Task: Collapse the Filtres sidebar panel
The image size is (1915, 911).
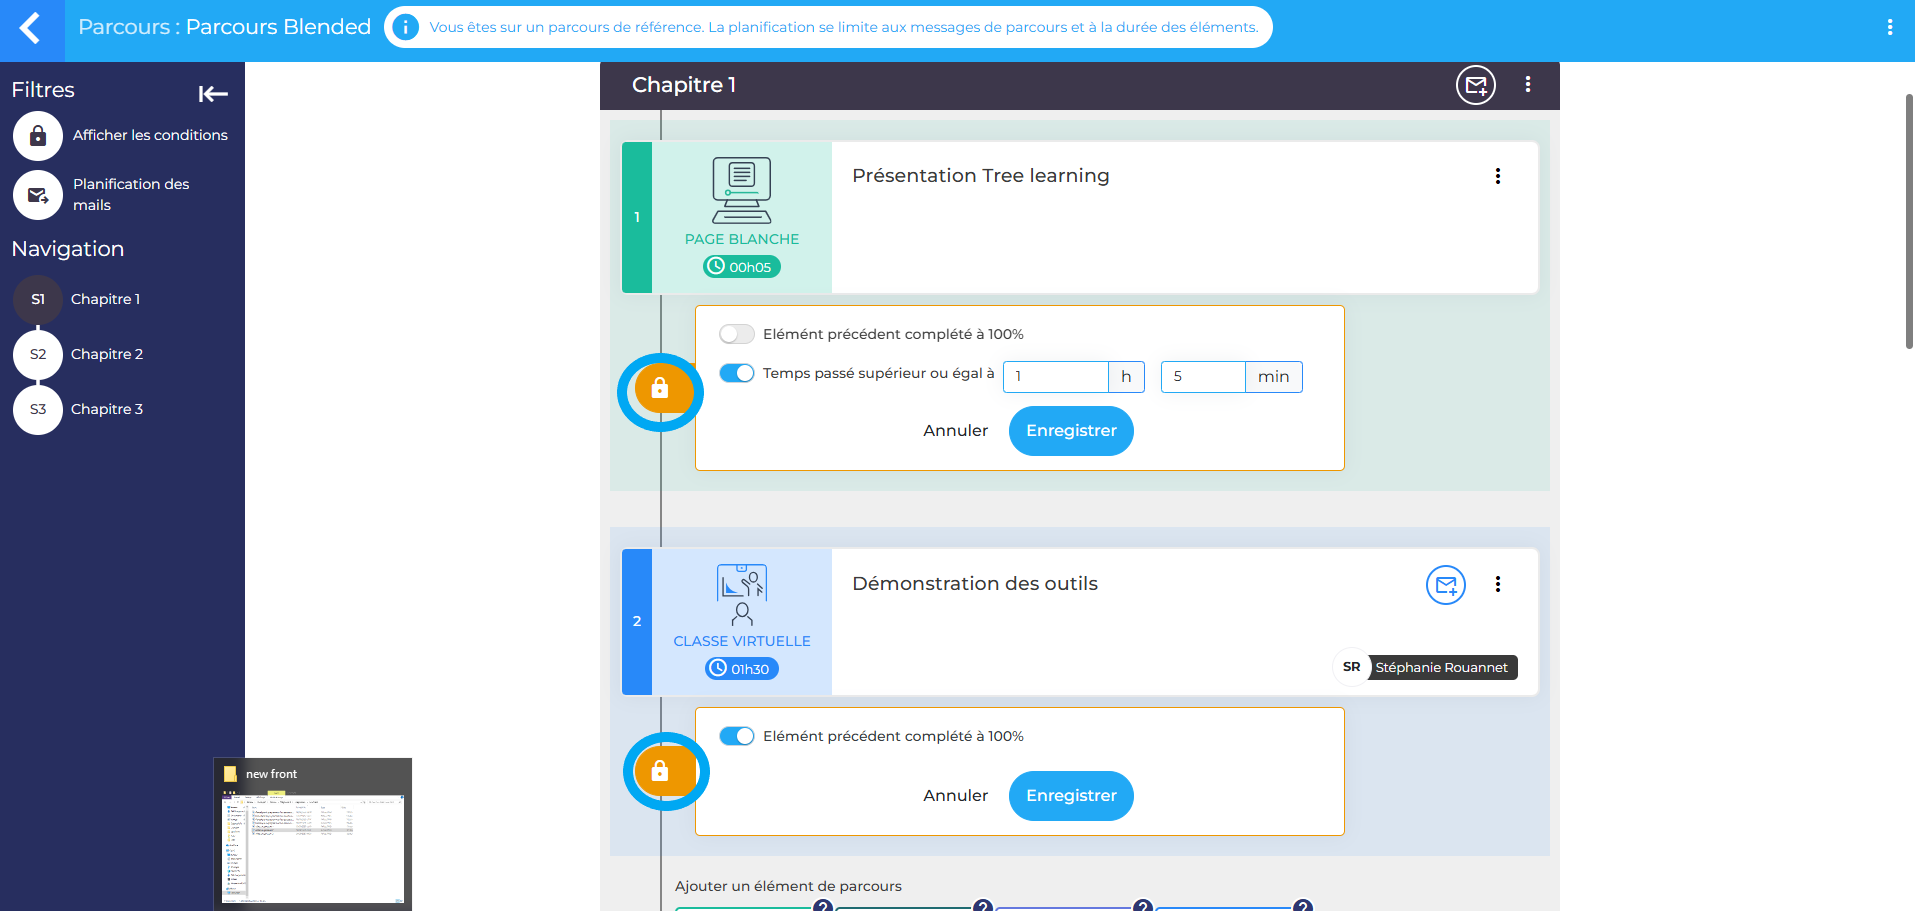Action: click(213, 94)
